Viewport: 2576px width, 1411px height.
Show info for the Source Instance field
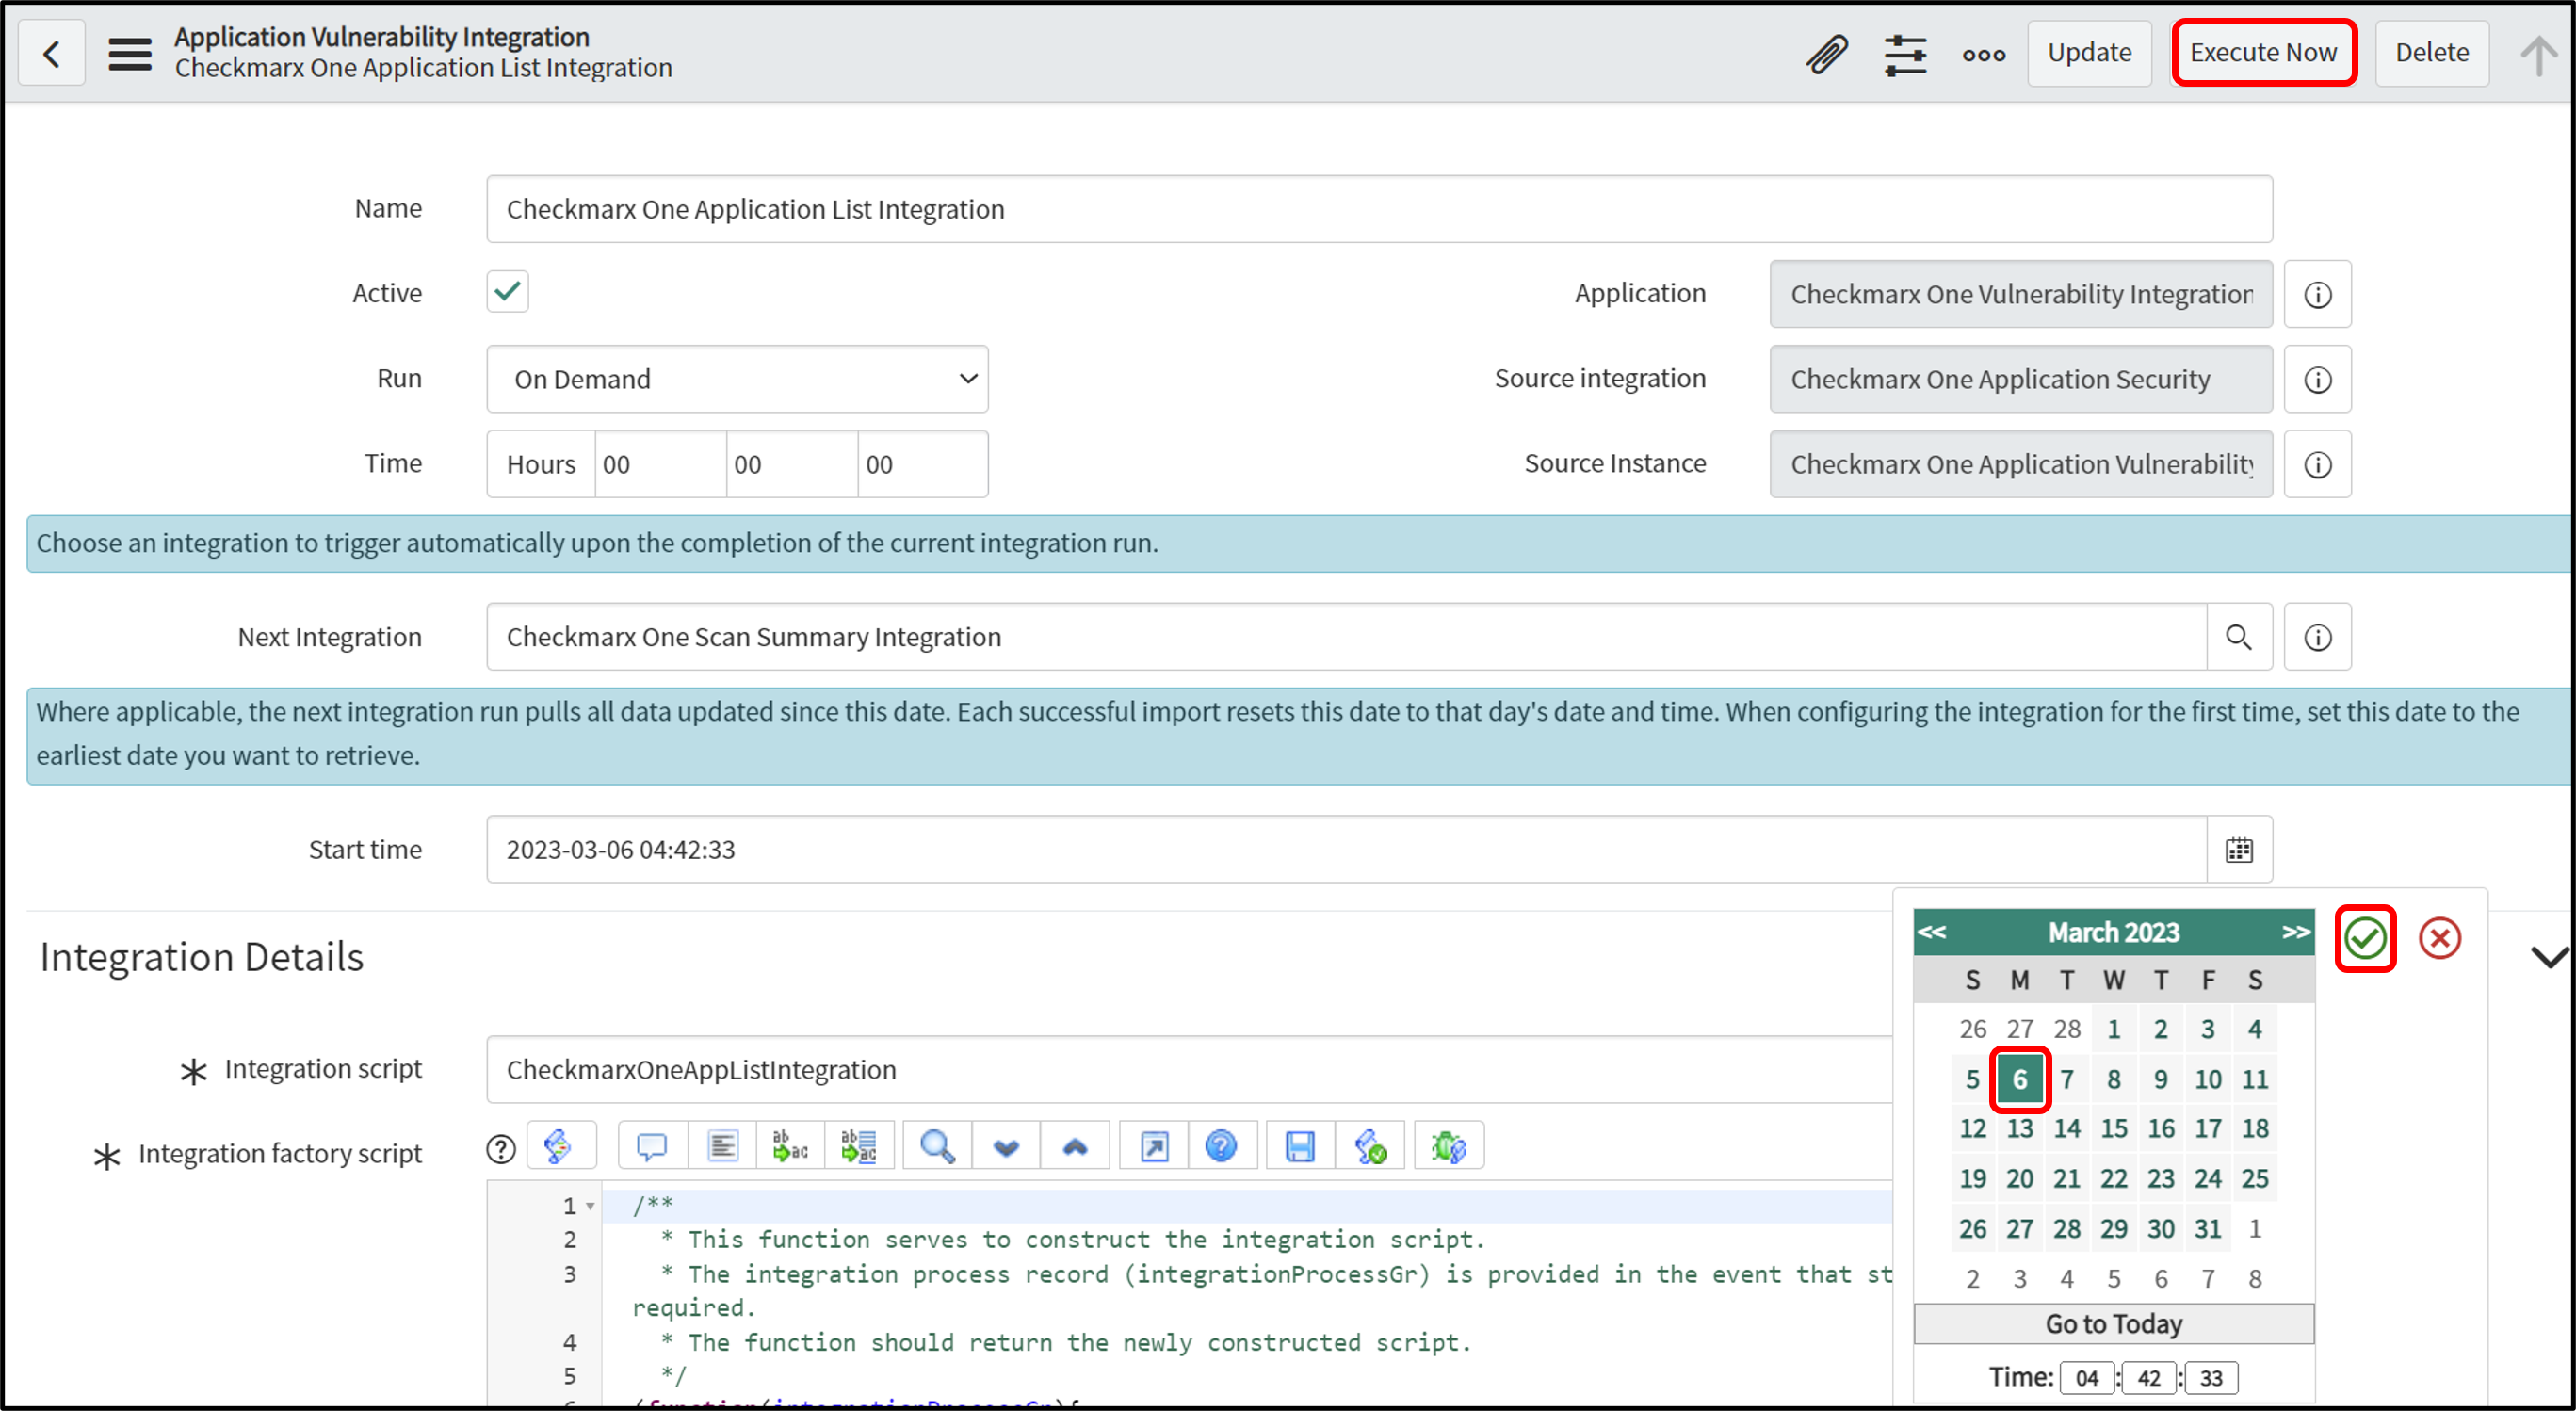coord(2317,464)
